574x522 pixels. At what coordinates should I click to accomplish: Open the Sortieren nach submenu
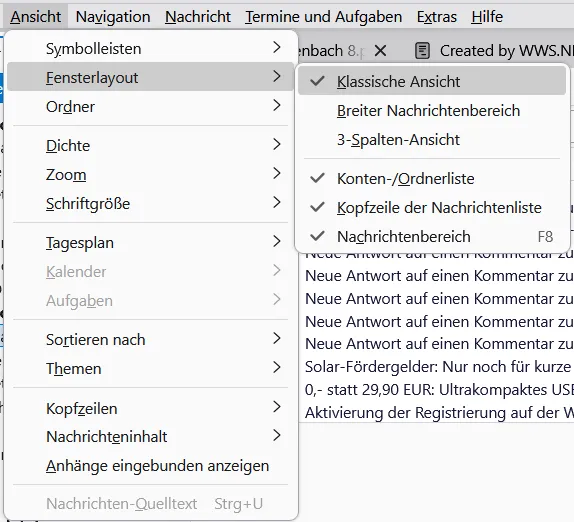150,339
